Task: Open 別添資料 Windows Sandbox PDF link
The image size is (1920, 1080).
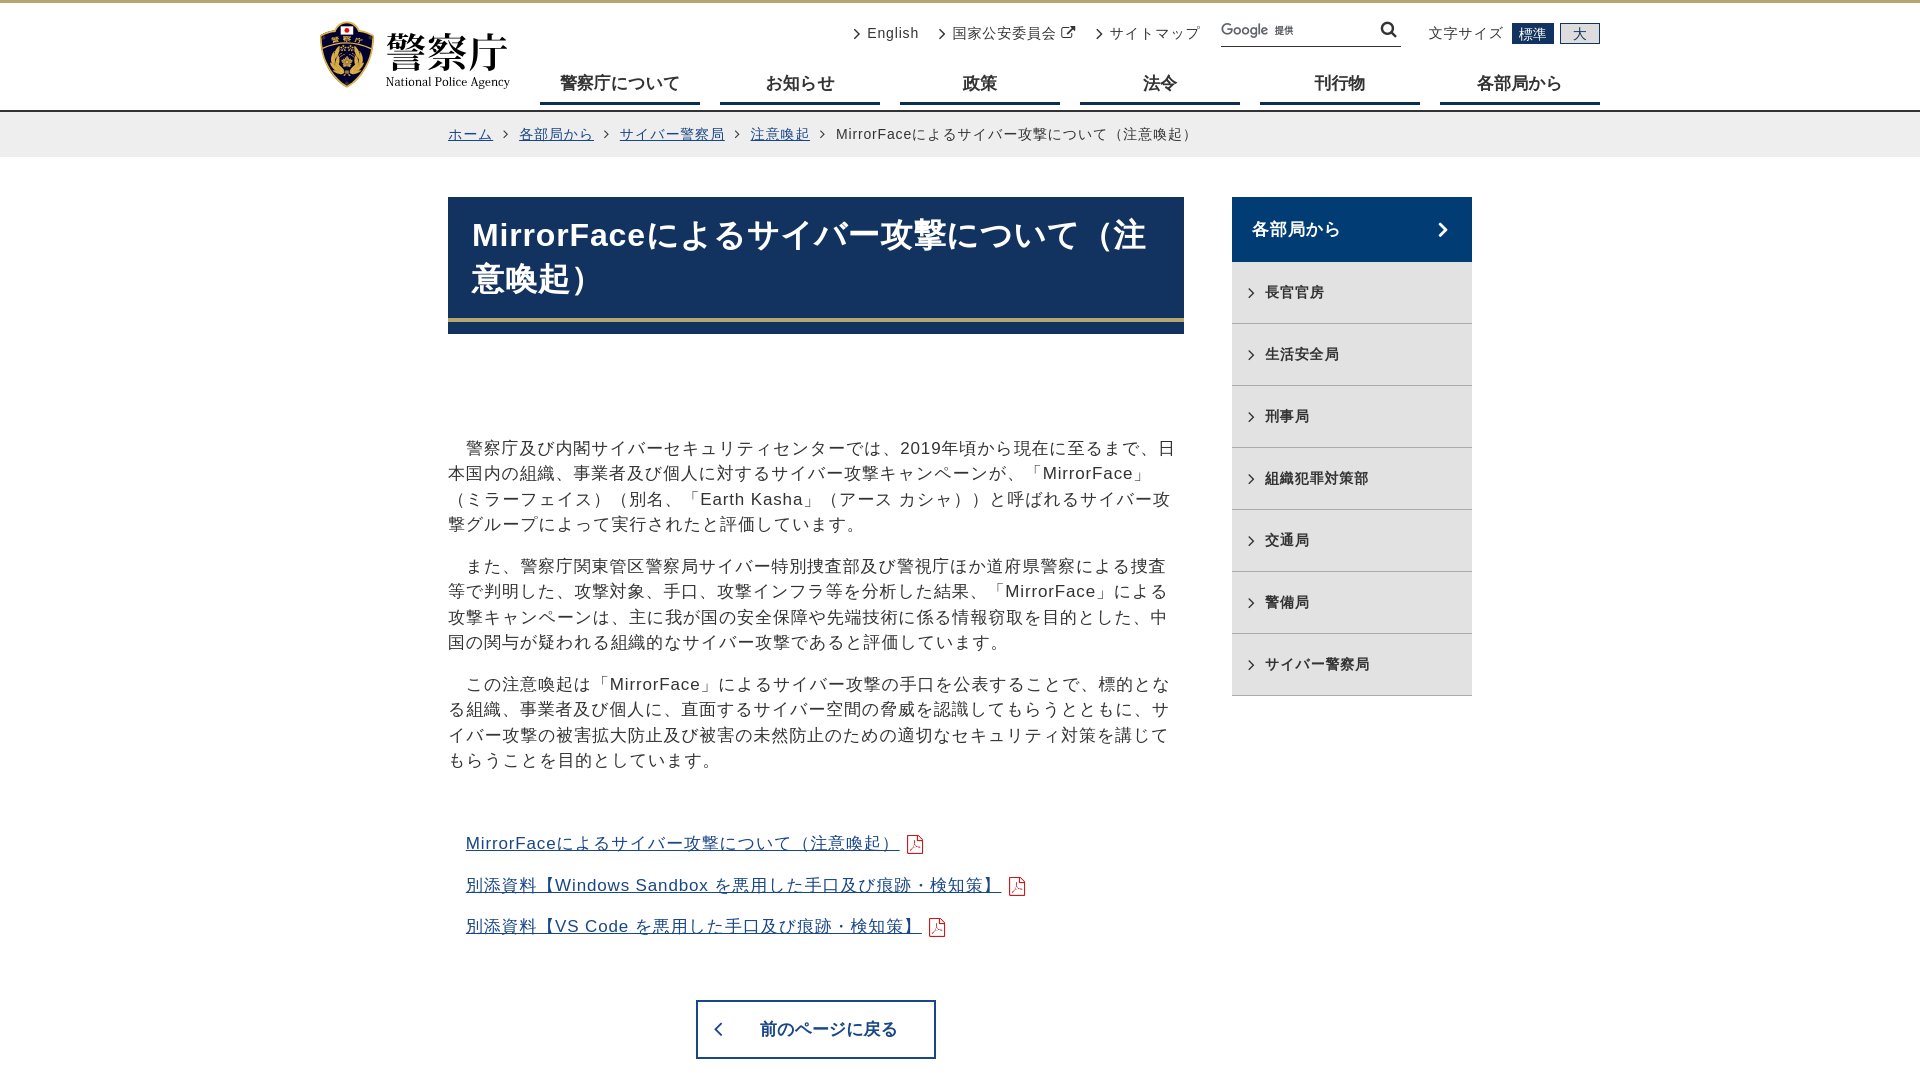Action: 733,886
